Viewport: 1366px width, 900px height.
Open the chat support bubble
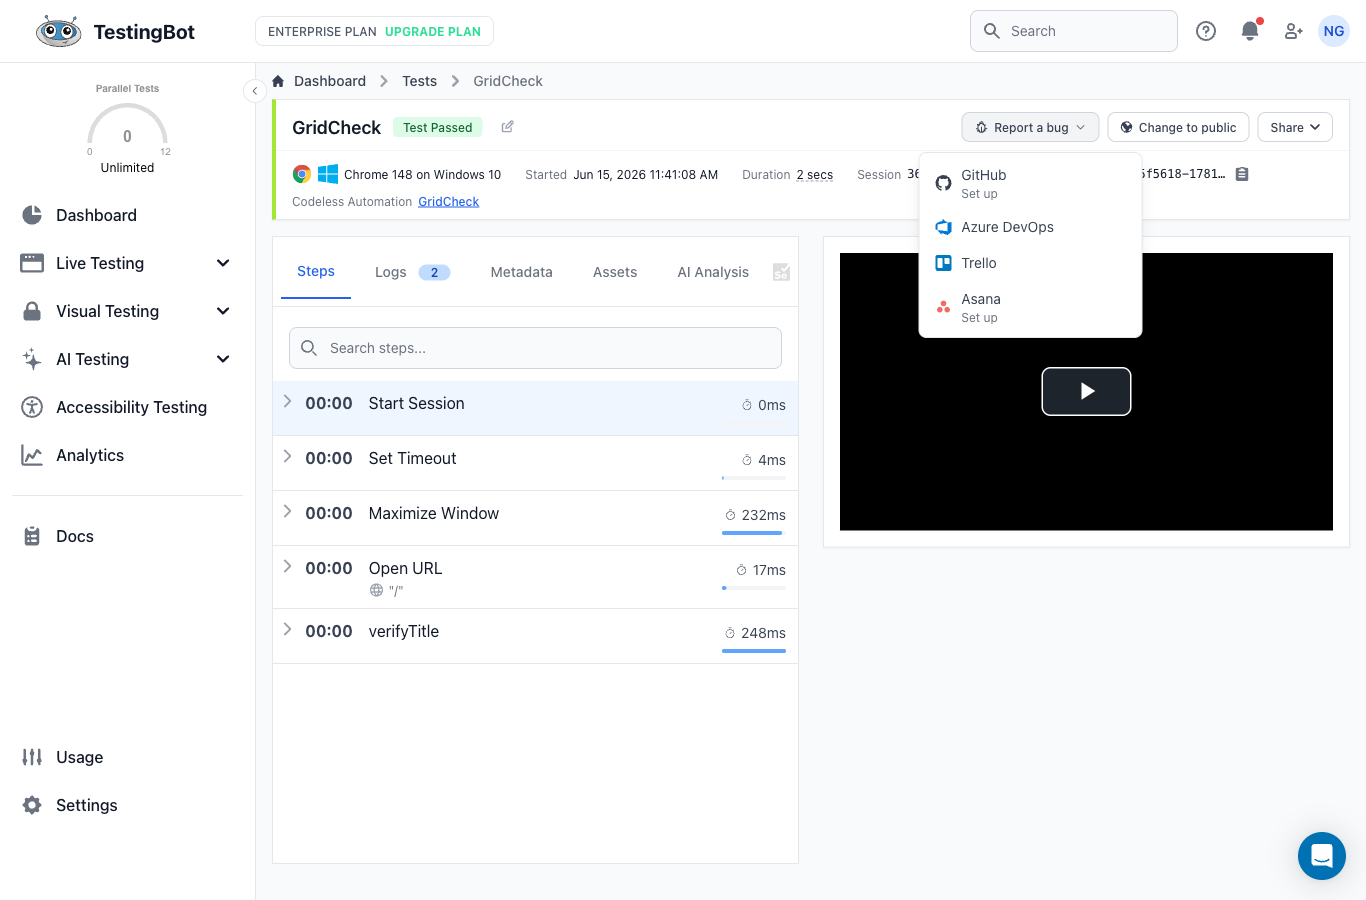click(1322, 856)
